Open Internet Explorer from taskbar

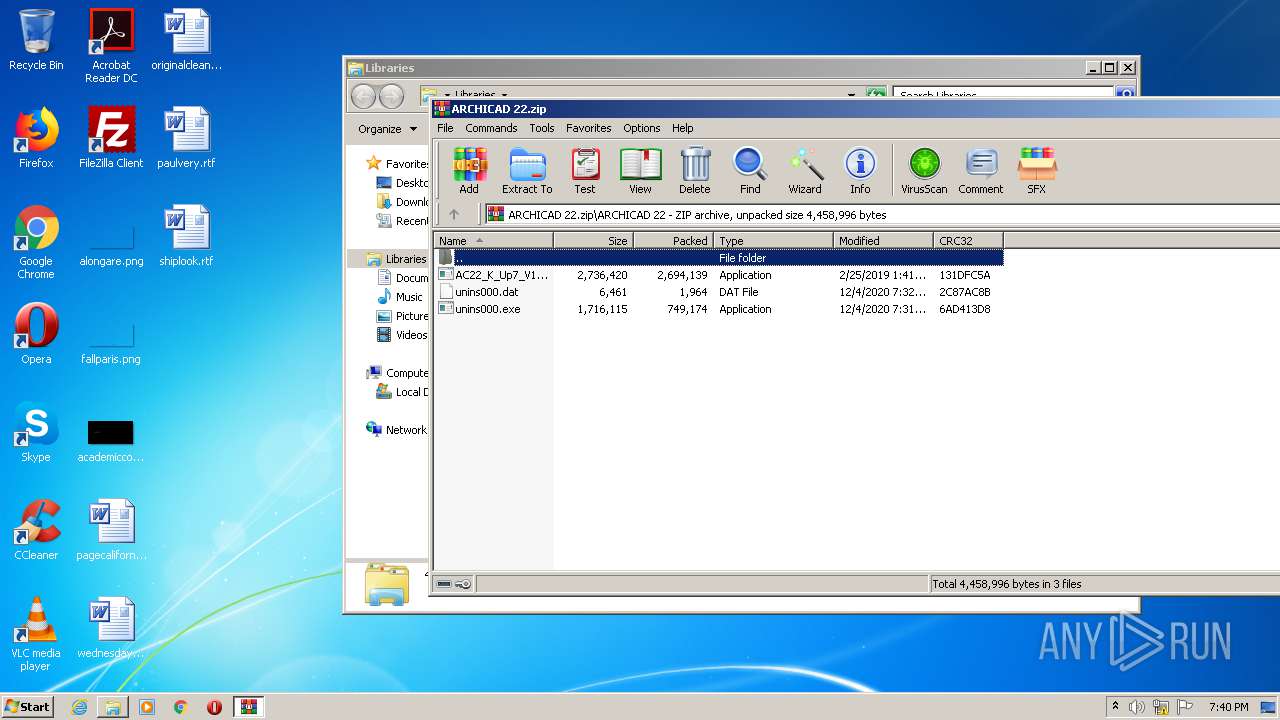[79, 707]
